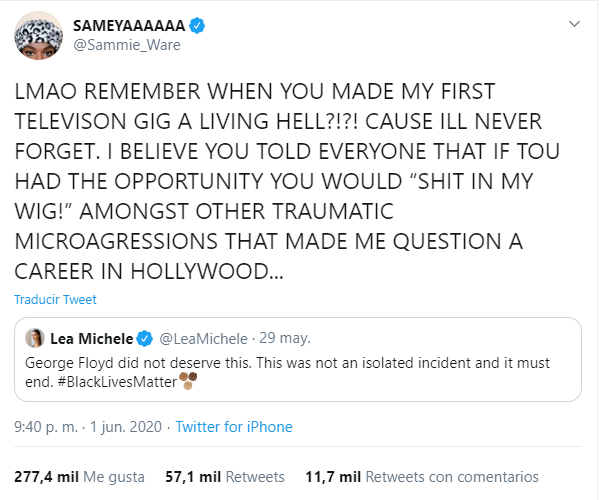The width and height of the screenshot is (602, 500).
Task: Select the Lea Michele name in quoted tweet
Action: (x=91, y=337)
